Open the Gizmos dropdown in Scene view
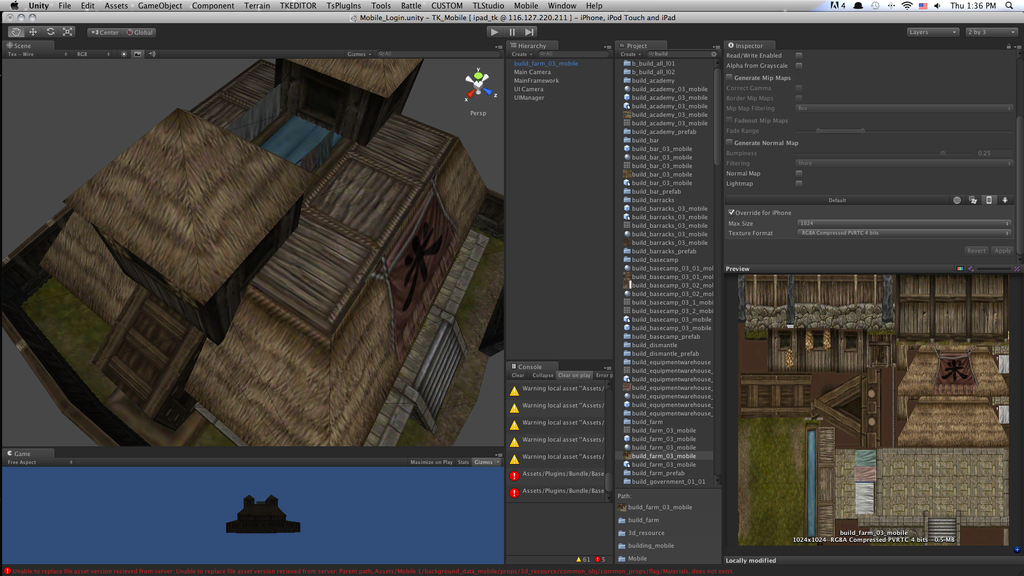 [x=359, y=54]
